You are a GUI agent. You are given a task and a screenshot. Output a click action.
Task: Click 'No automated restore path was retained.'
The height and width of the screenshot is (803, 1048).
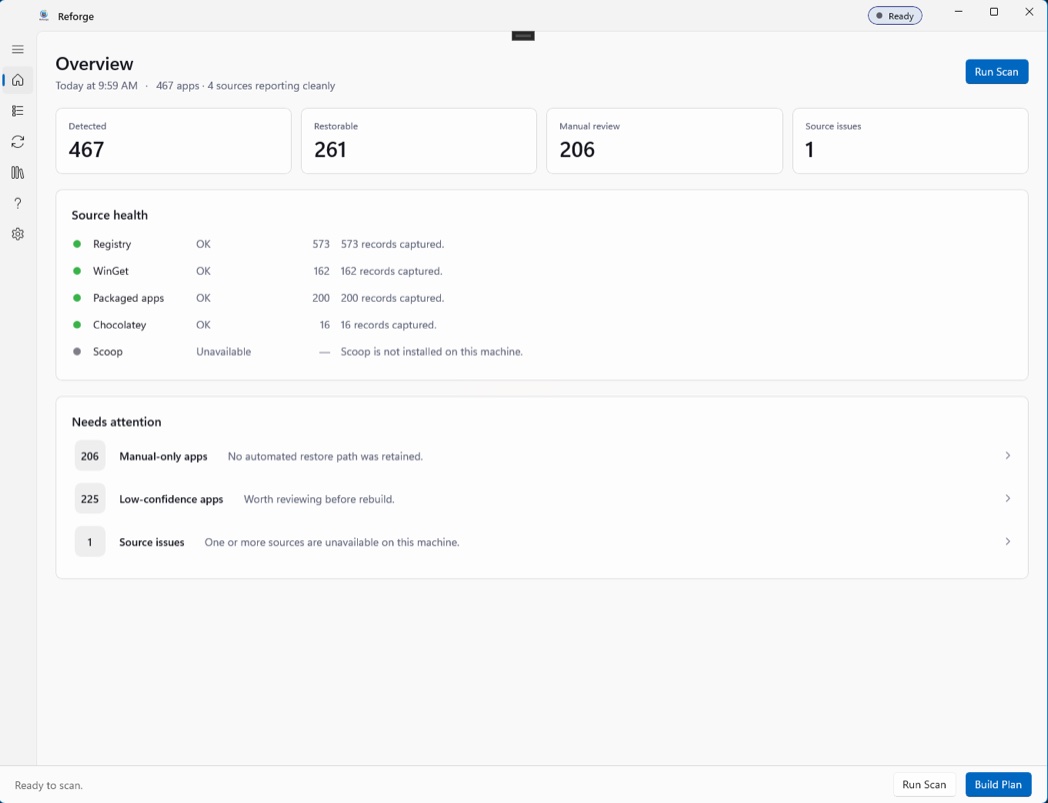[325, 457]
